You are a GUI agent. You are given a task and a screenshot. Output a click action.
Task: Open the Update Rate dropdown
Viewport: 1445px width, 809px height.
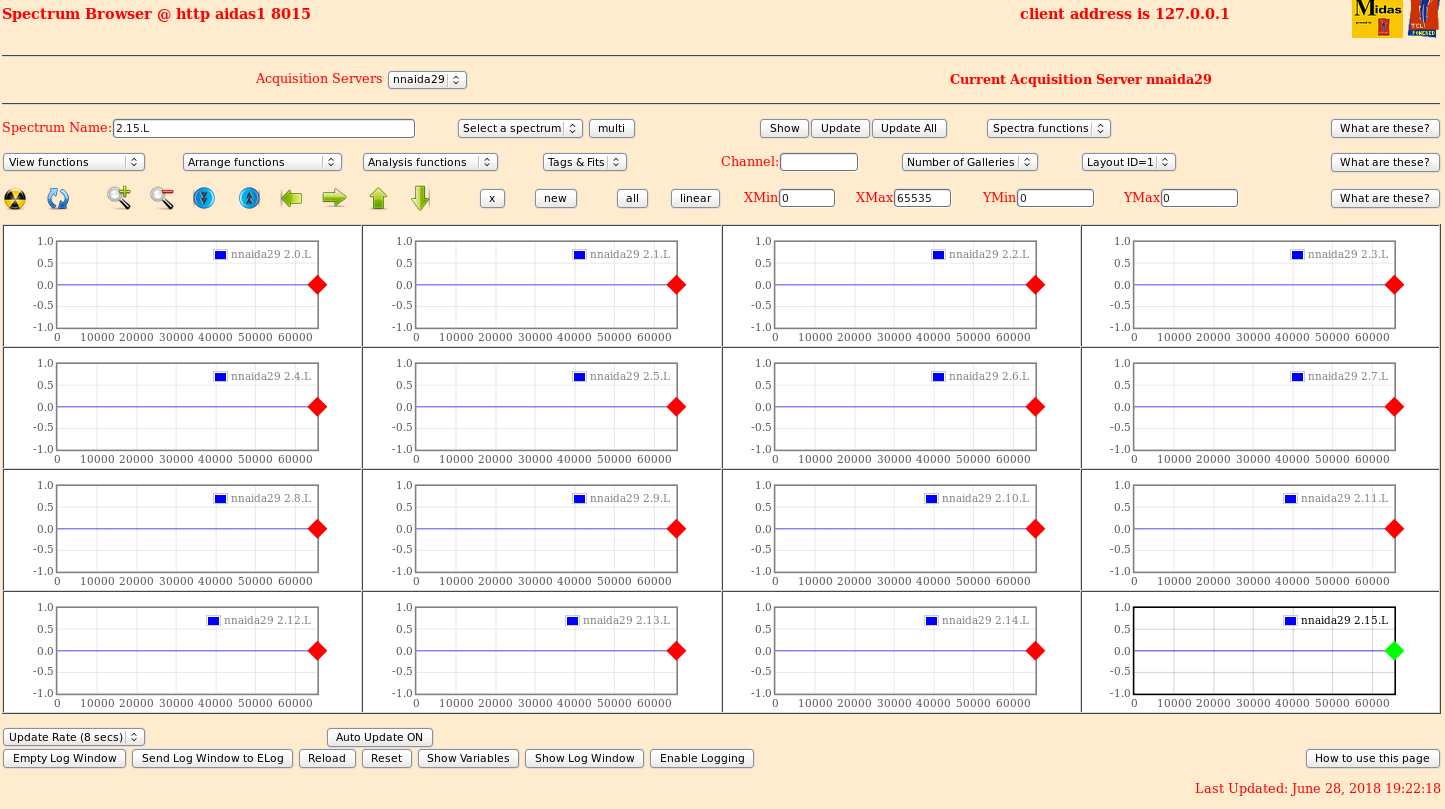click(74, 737)
